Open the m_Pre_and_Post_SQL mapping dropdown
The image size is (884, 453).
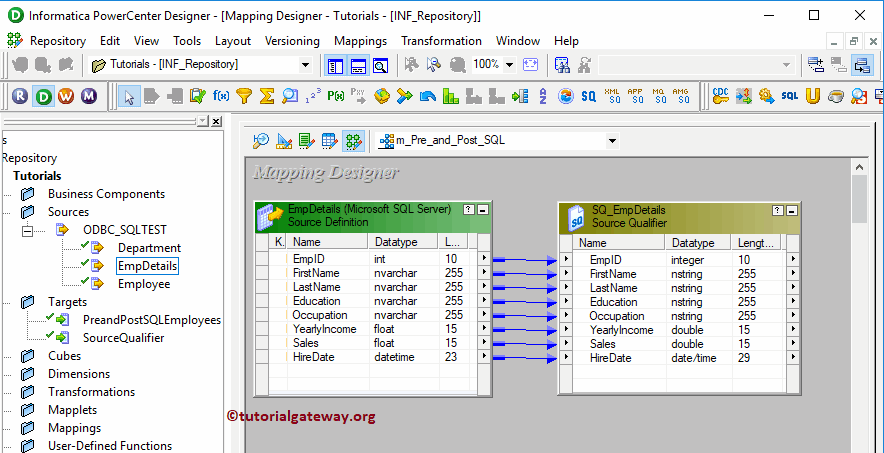(612, 141)
